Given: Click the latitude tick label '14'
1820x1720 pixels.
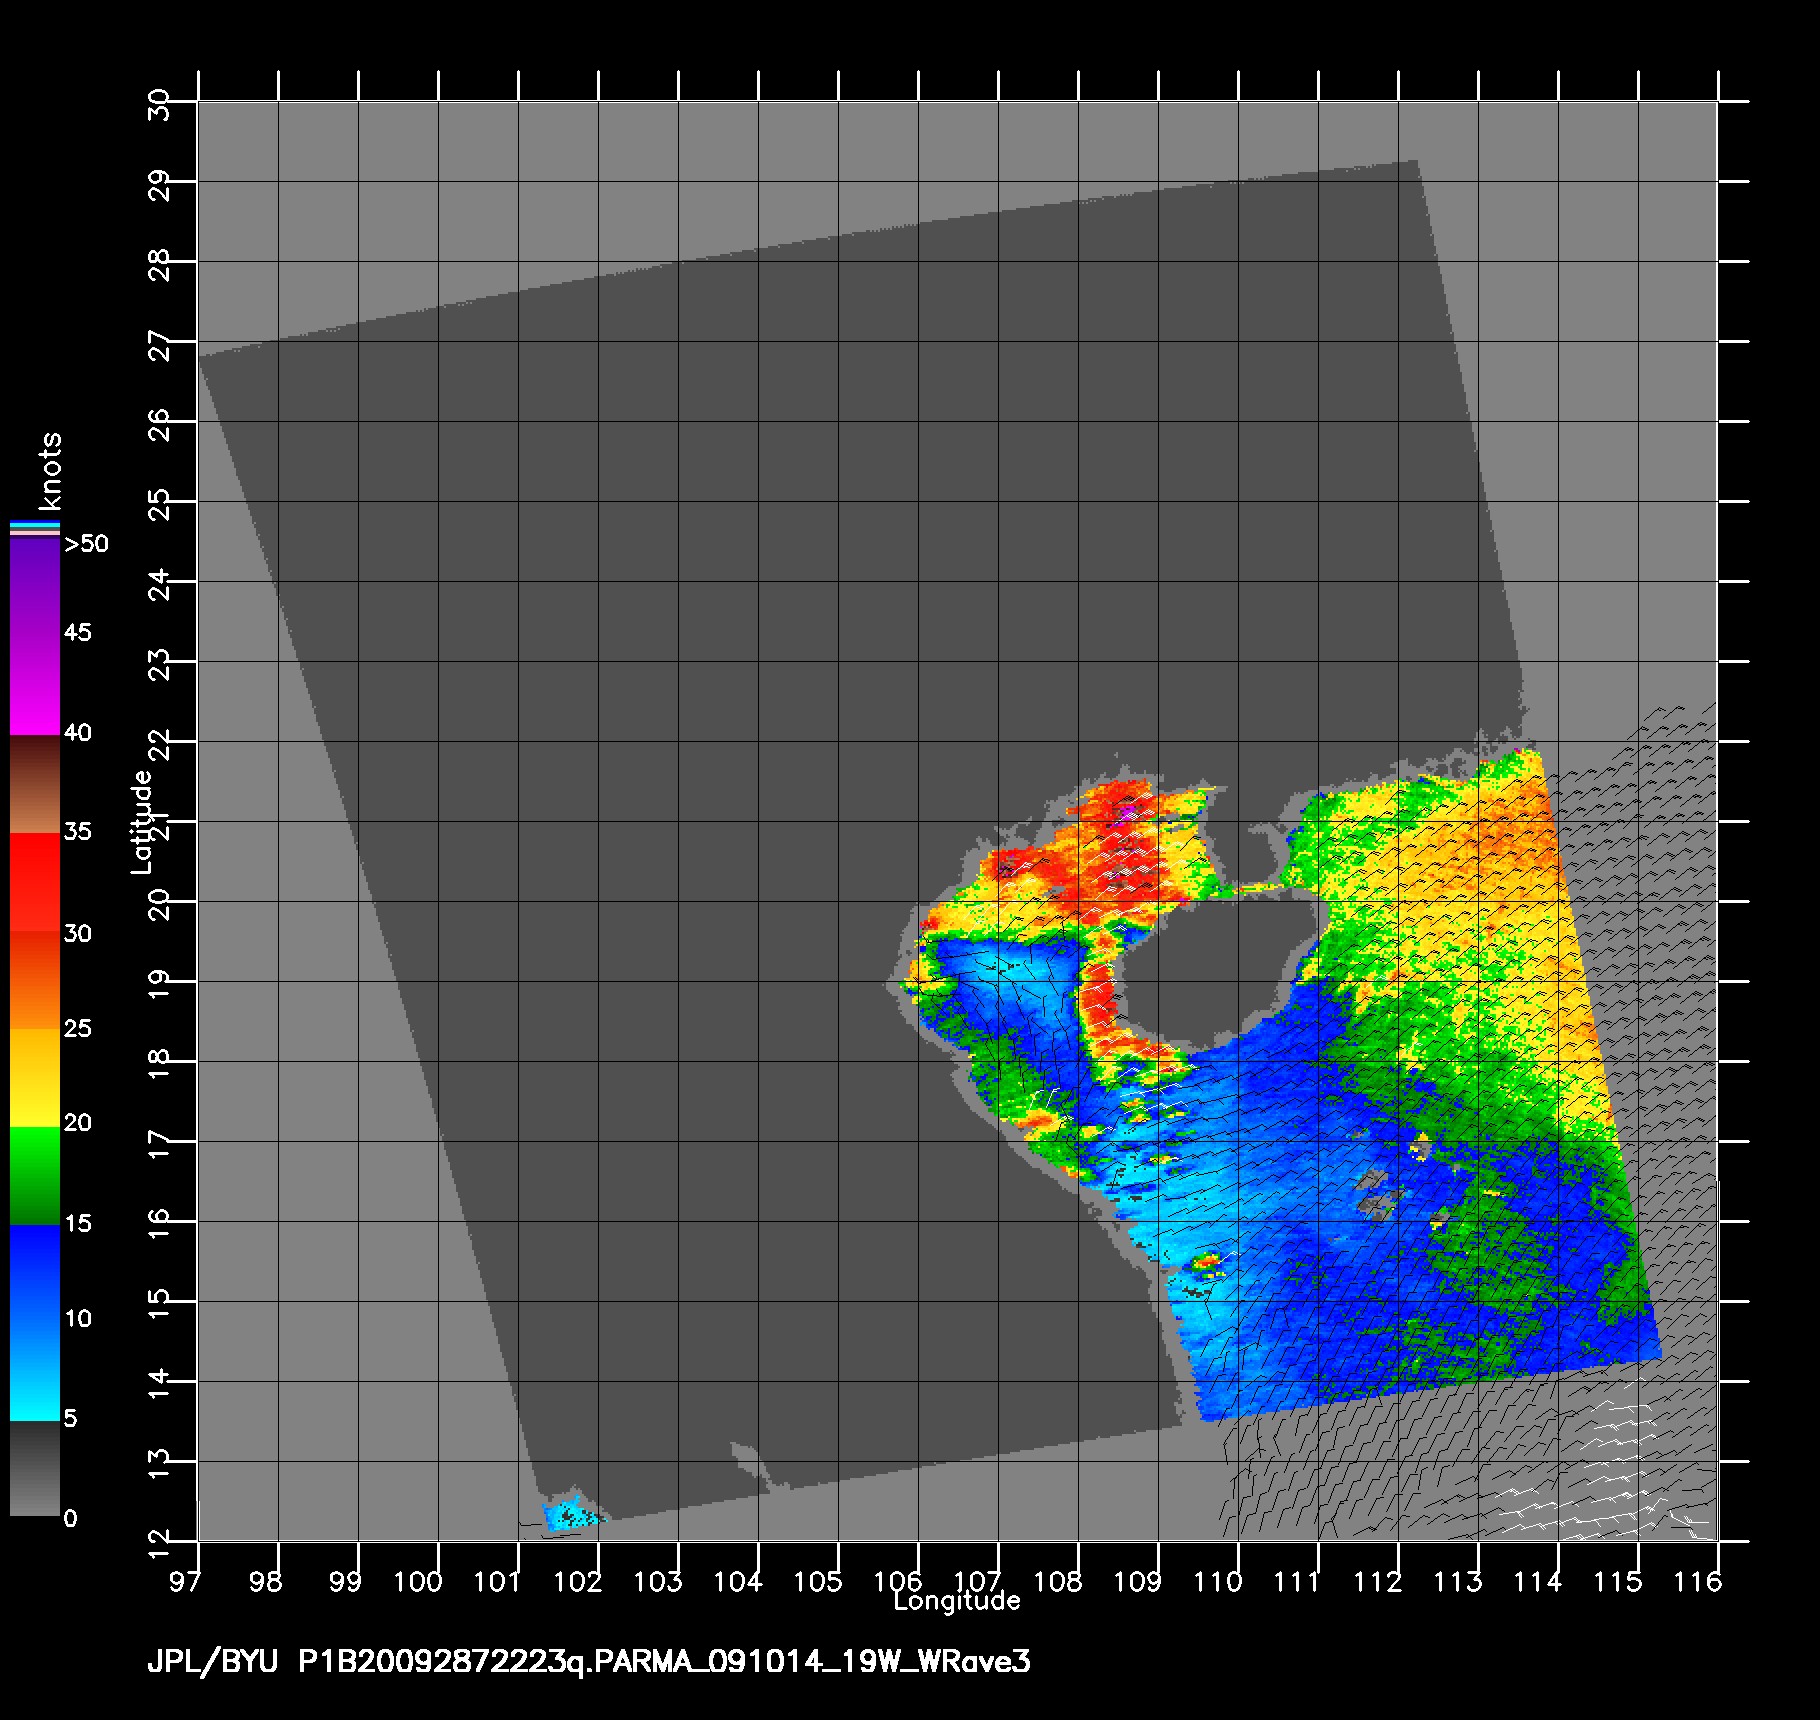Looking at the screenshot, I should (159, 1385).
